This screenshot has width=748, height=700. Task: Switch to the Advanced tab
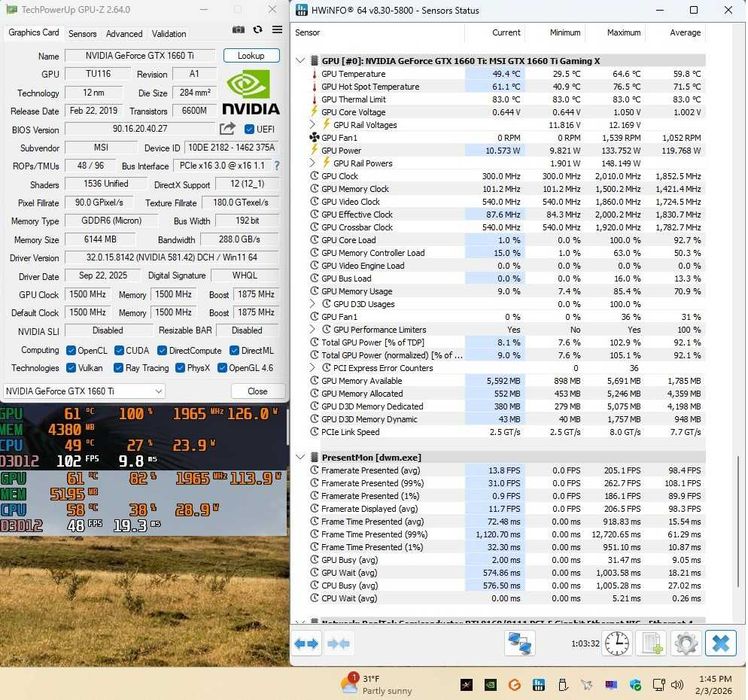tap(124, 33)
